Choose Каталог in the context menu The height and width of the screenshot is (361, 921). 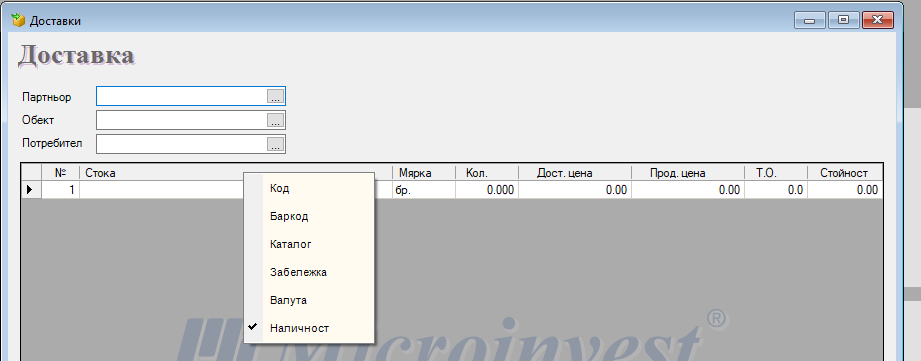[x=309, y=244]
